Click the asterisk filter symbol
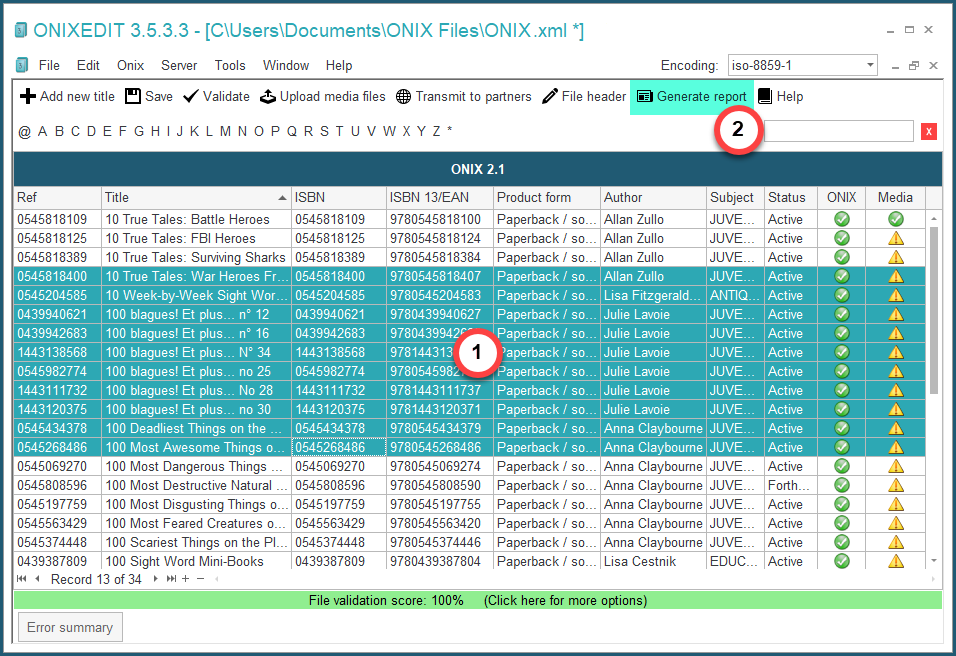Viewport: 956px width, 656px height. [449, 130]
